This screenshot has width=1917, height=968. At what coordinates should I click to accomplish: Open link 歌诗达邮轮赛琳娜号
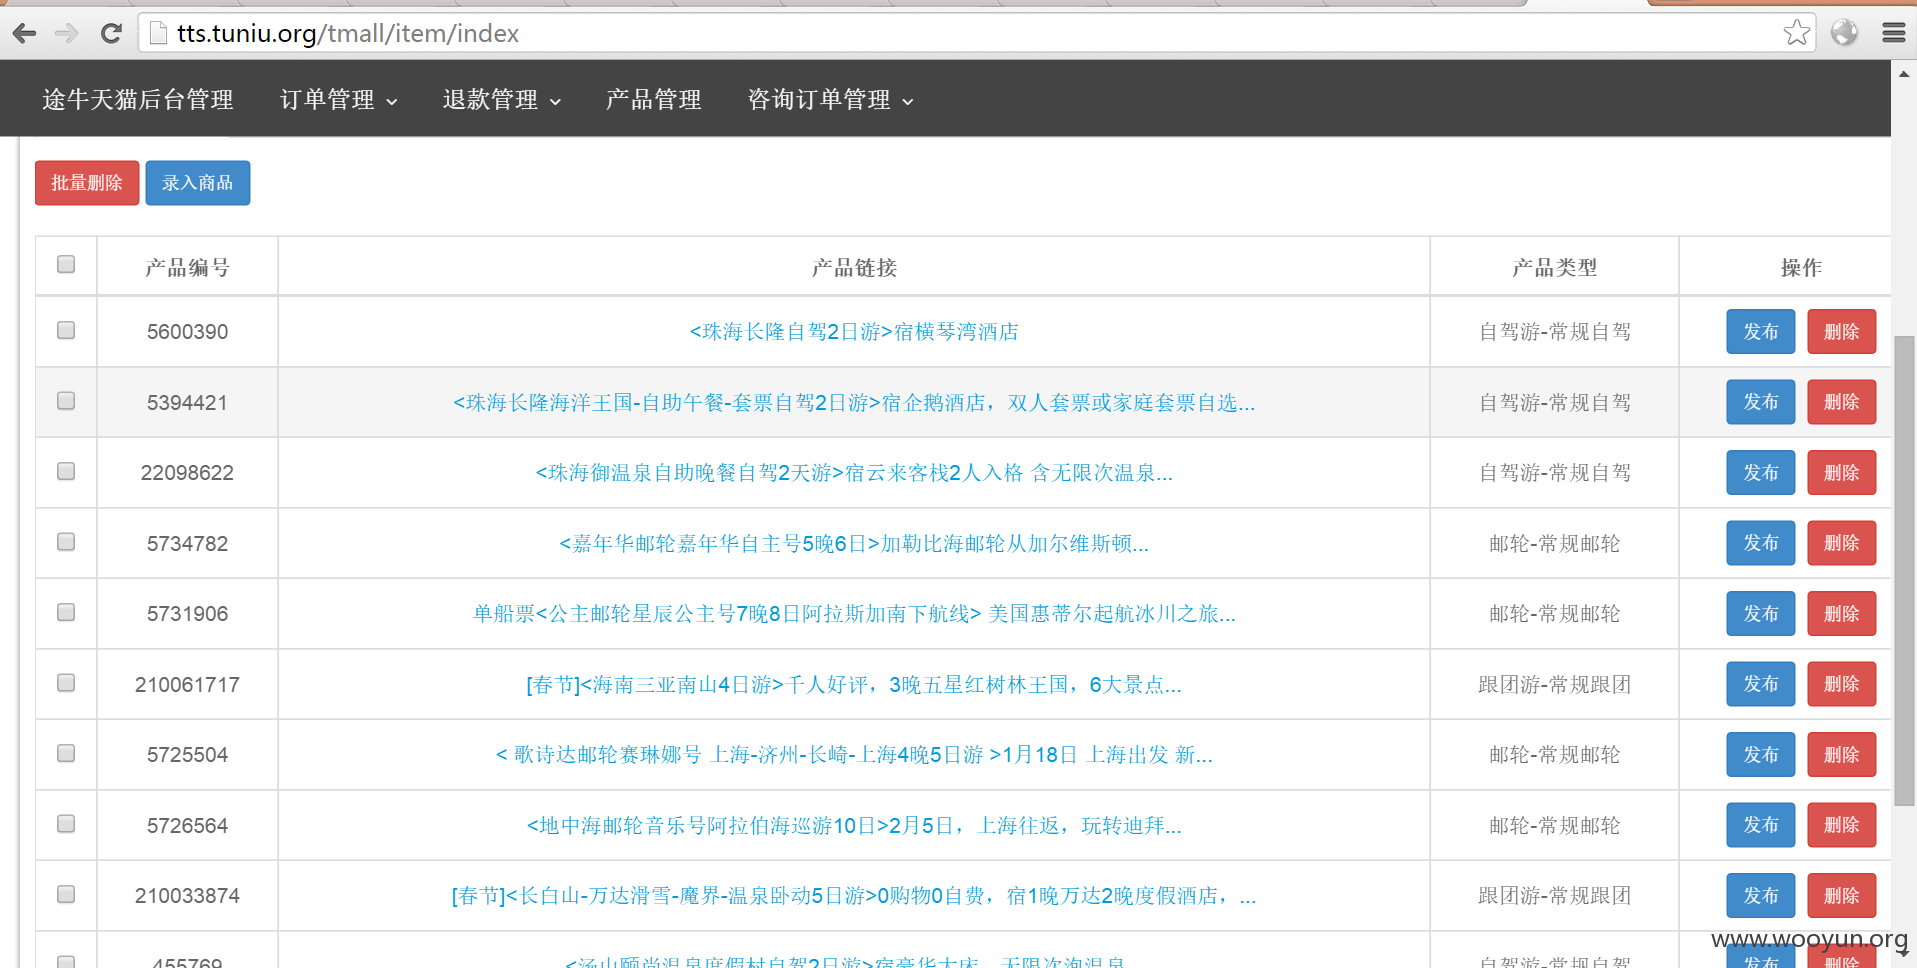pos(854,755)
